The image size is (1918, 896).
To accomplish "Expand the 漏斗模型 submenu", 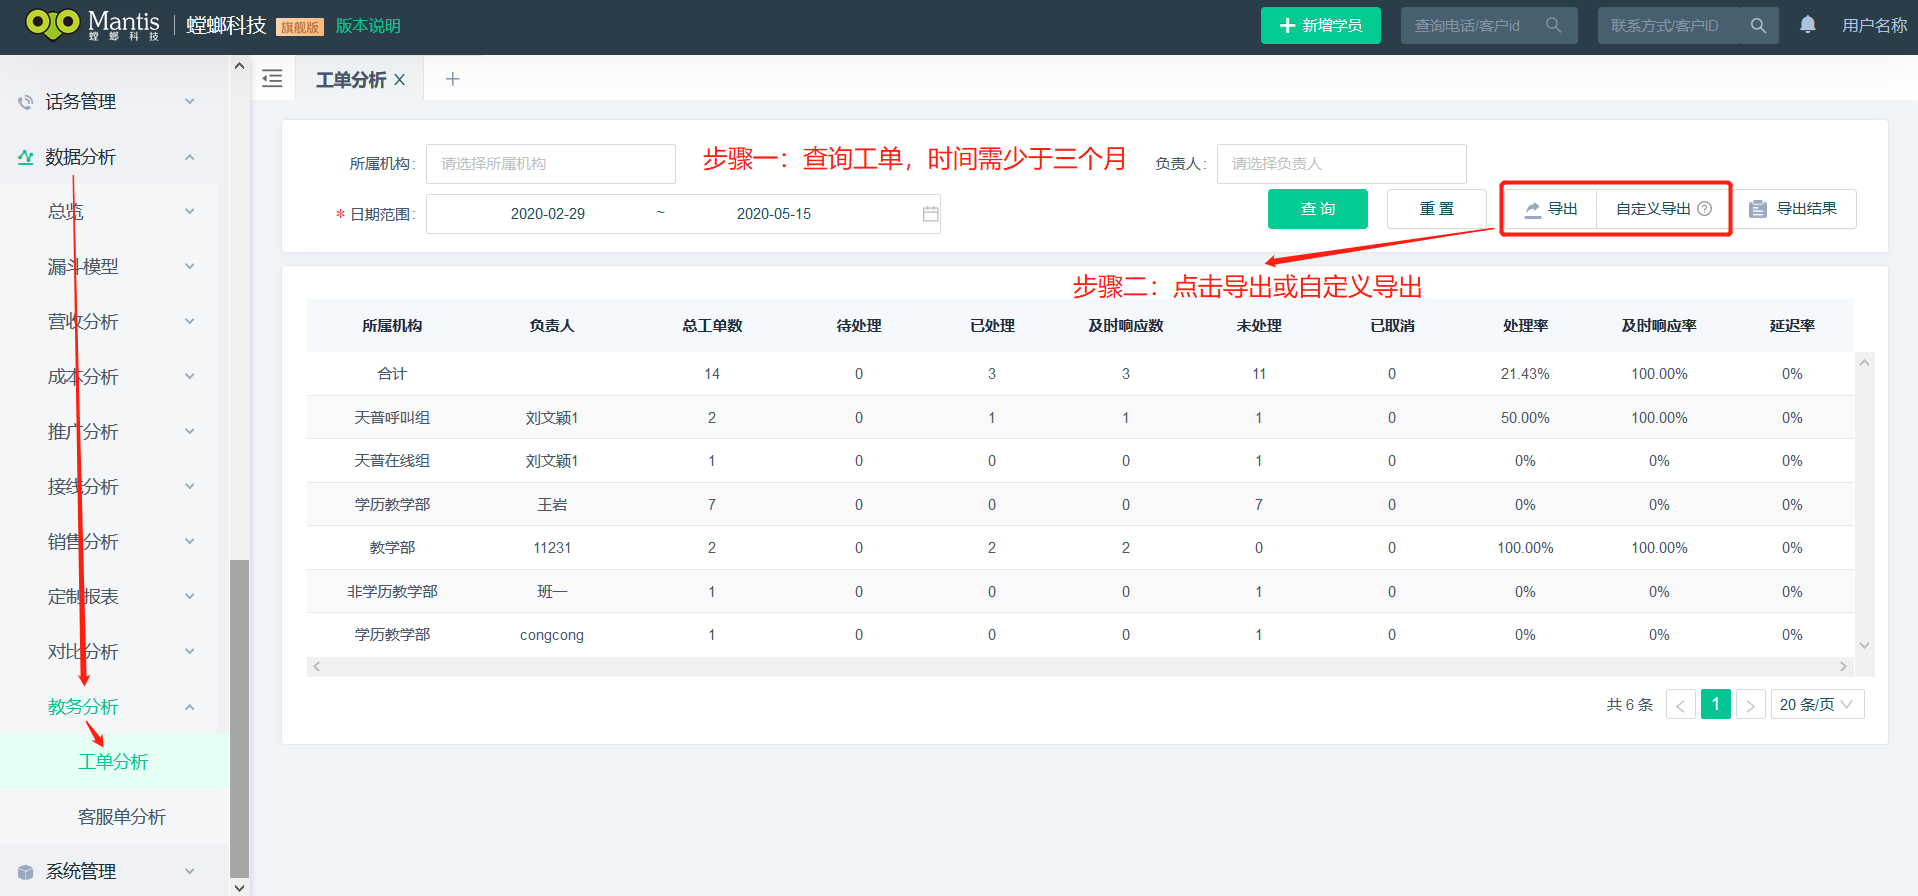I will (189, 267).
